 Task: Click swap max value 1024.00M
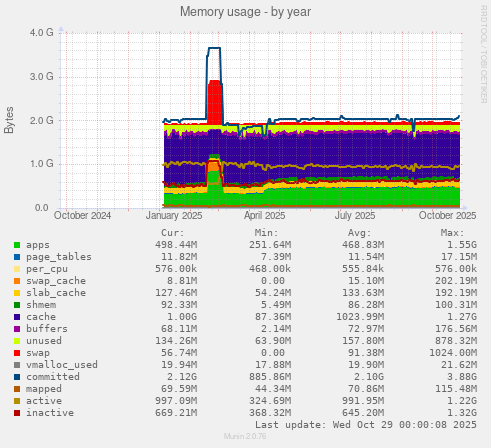point(453,353)
